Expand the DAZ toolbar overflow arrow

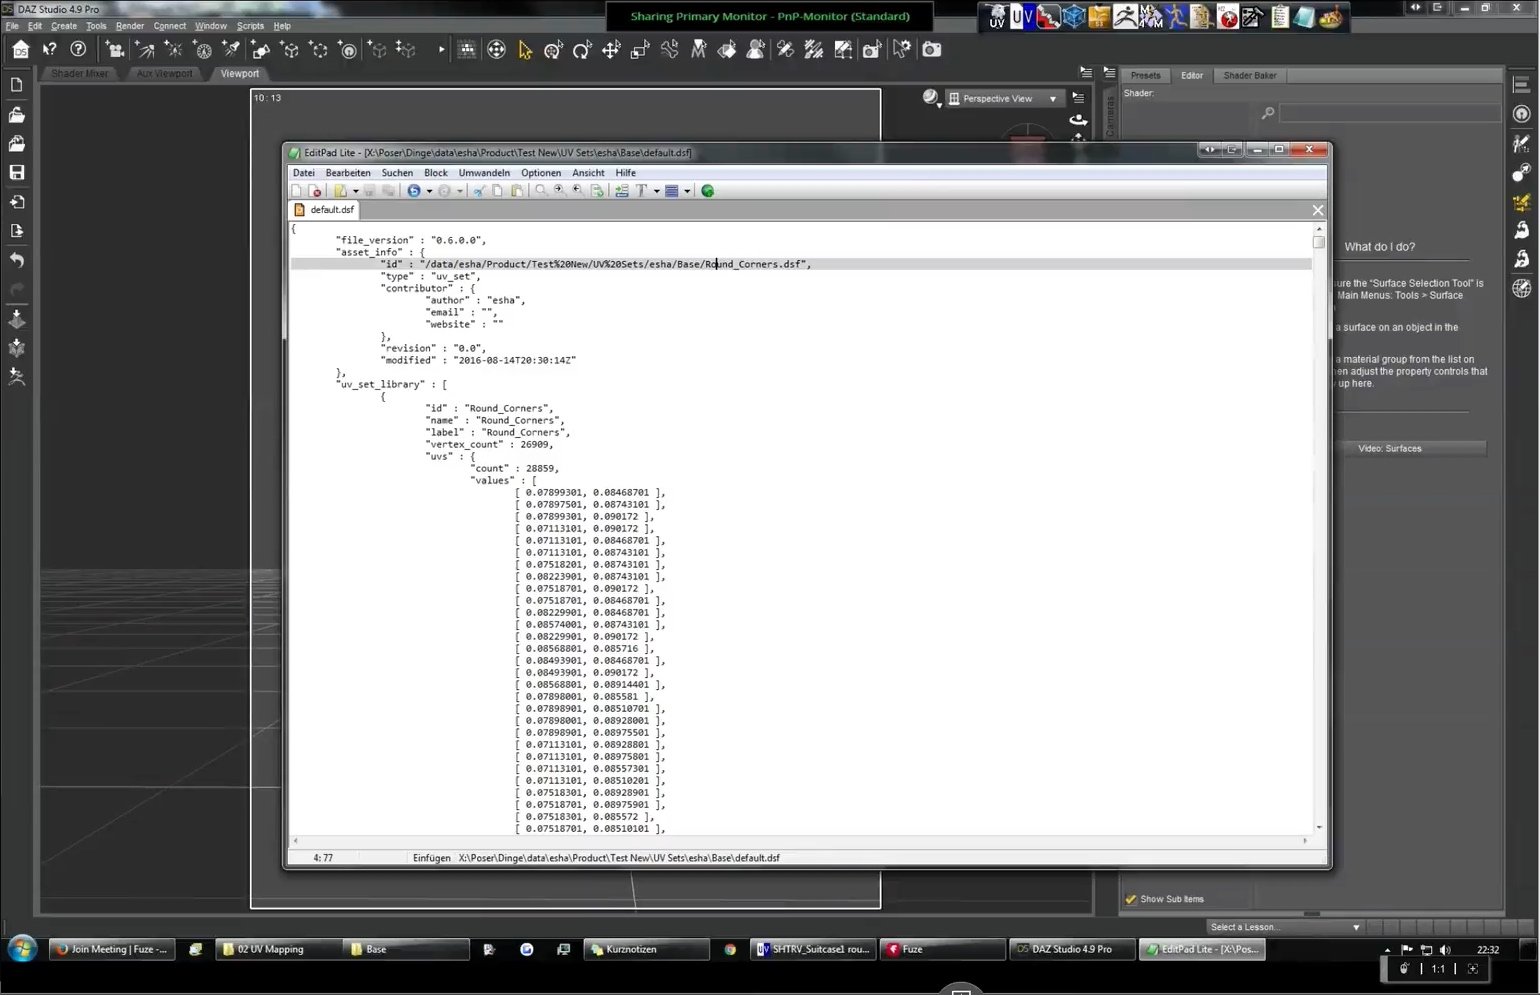pyautogui.click(x=441, y=49)
